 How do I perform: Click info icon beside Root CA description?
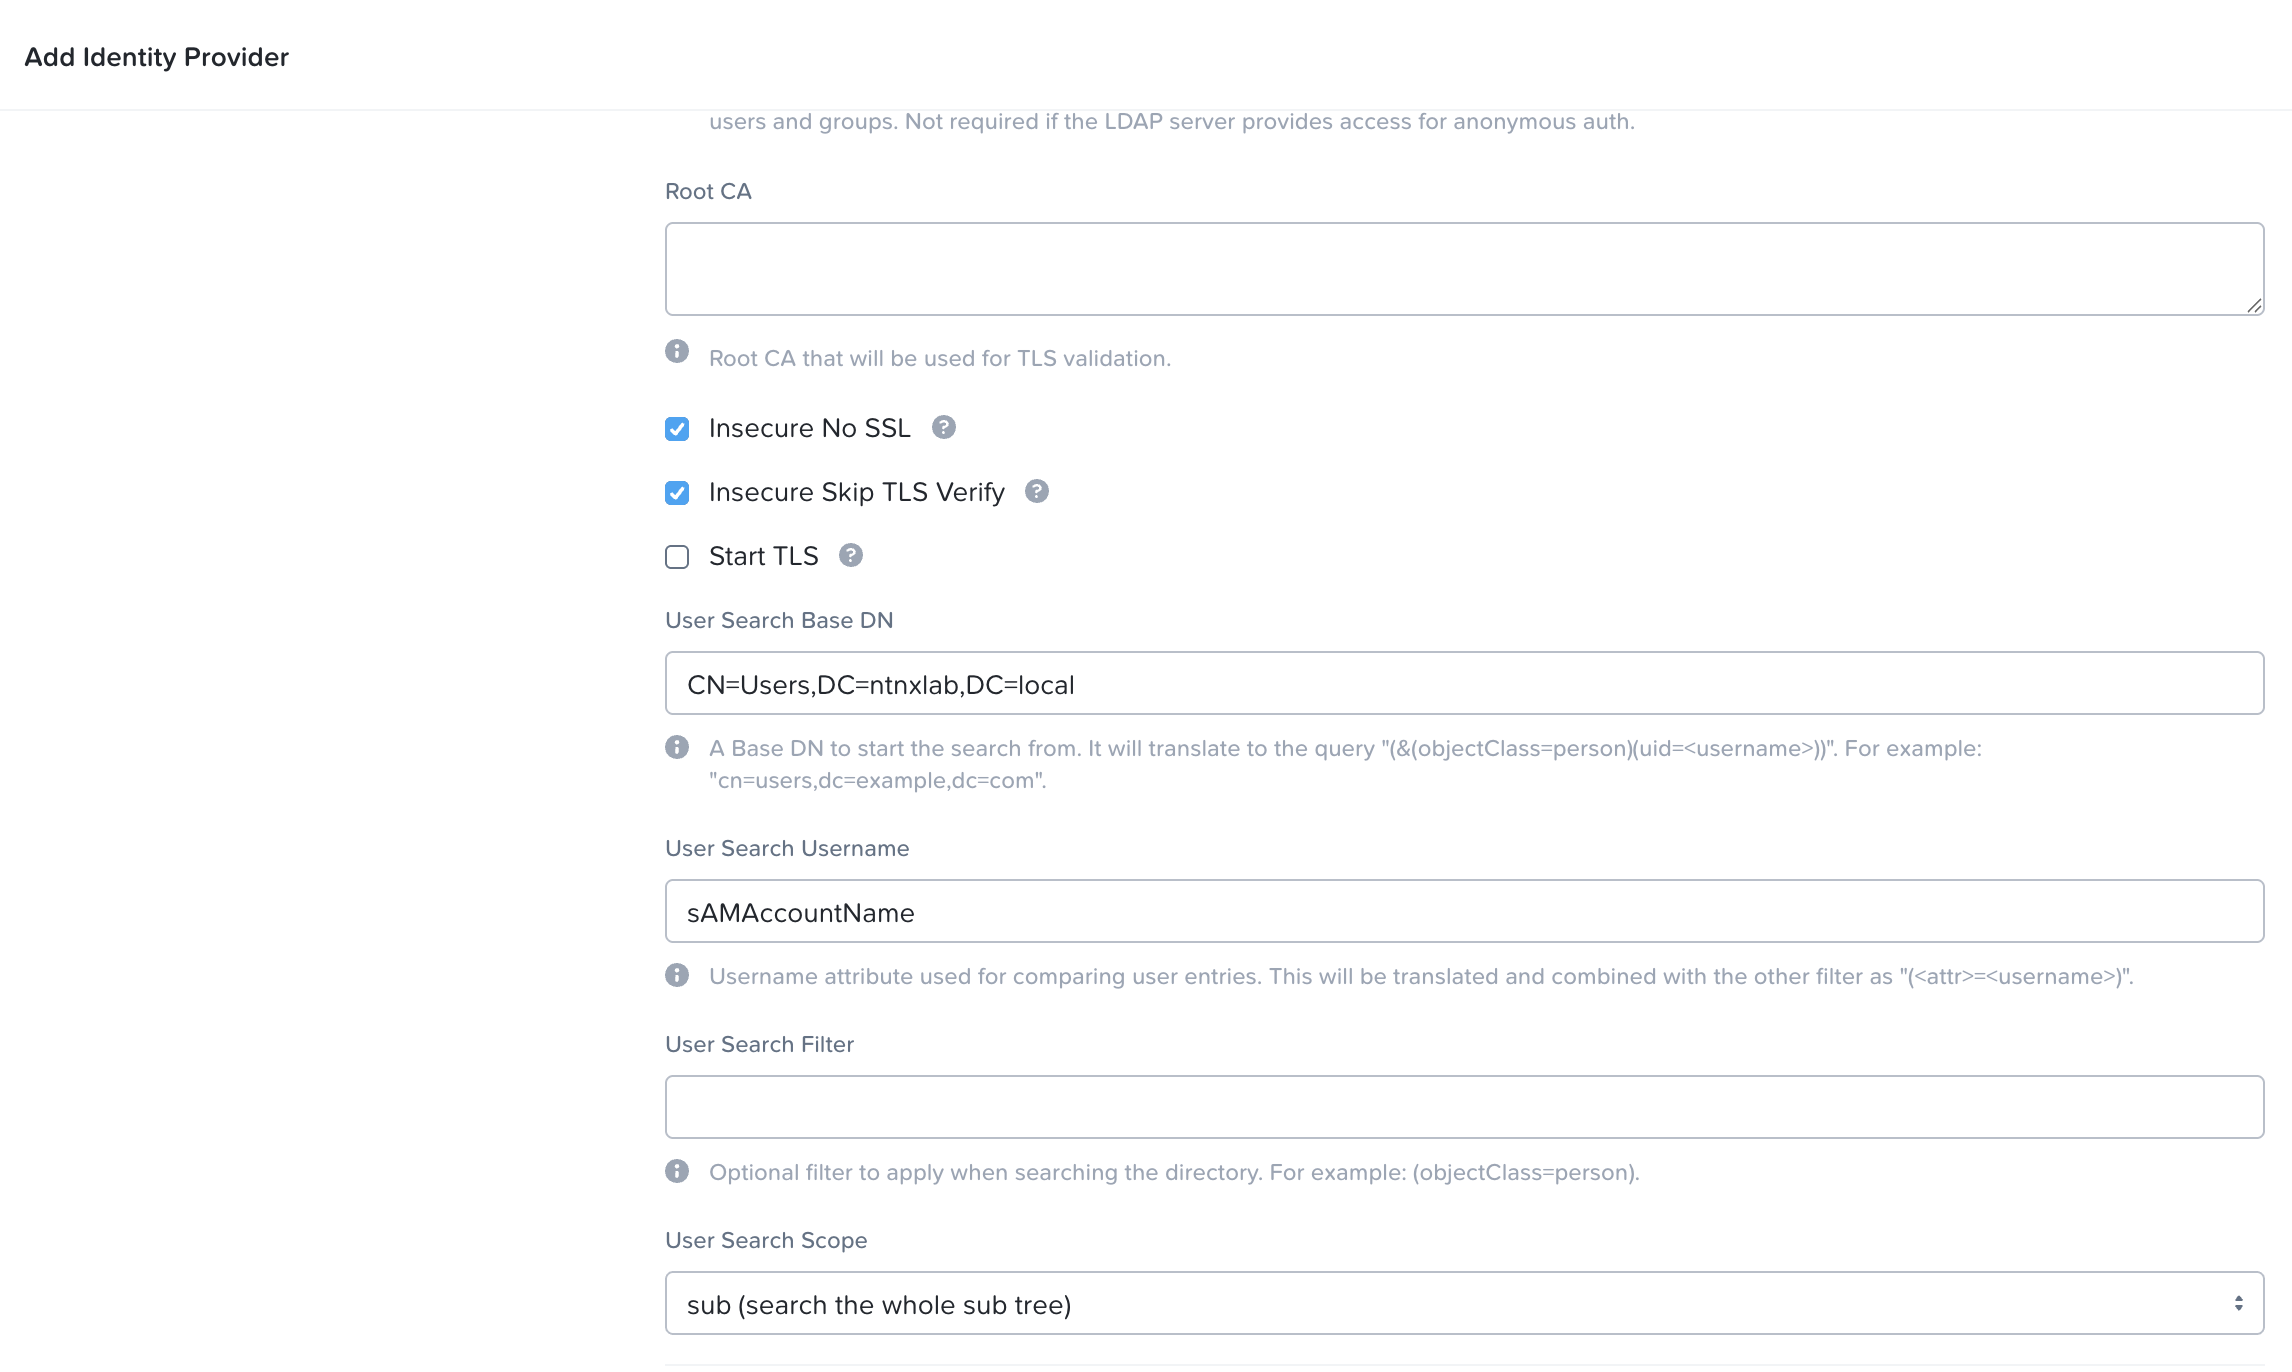tap(677, 352)
